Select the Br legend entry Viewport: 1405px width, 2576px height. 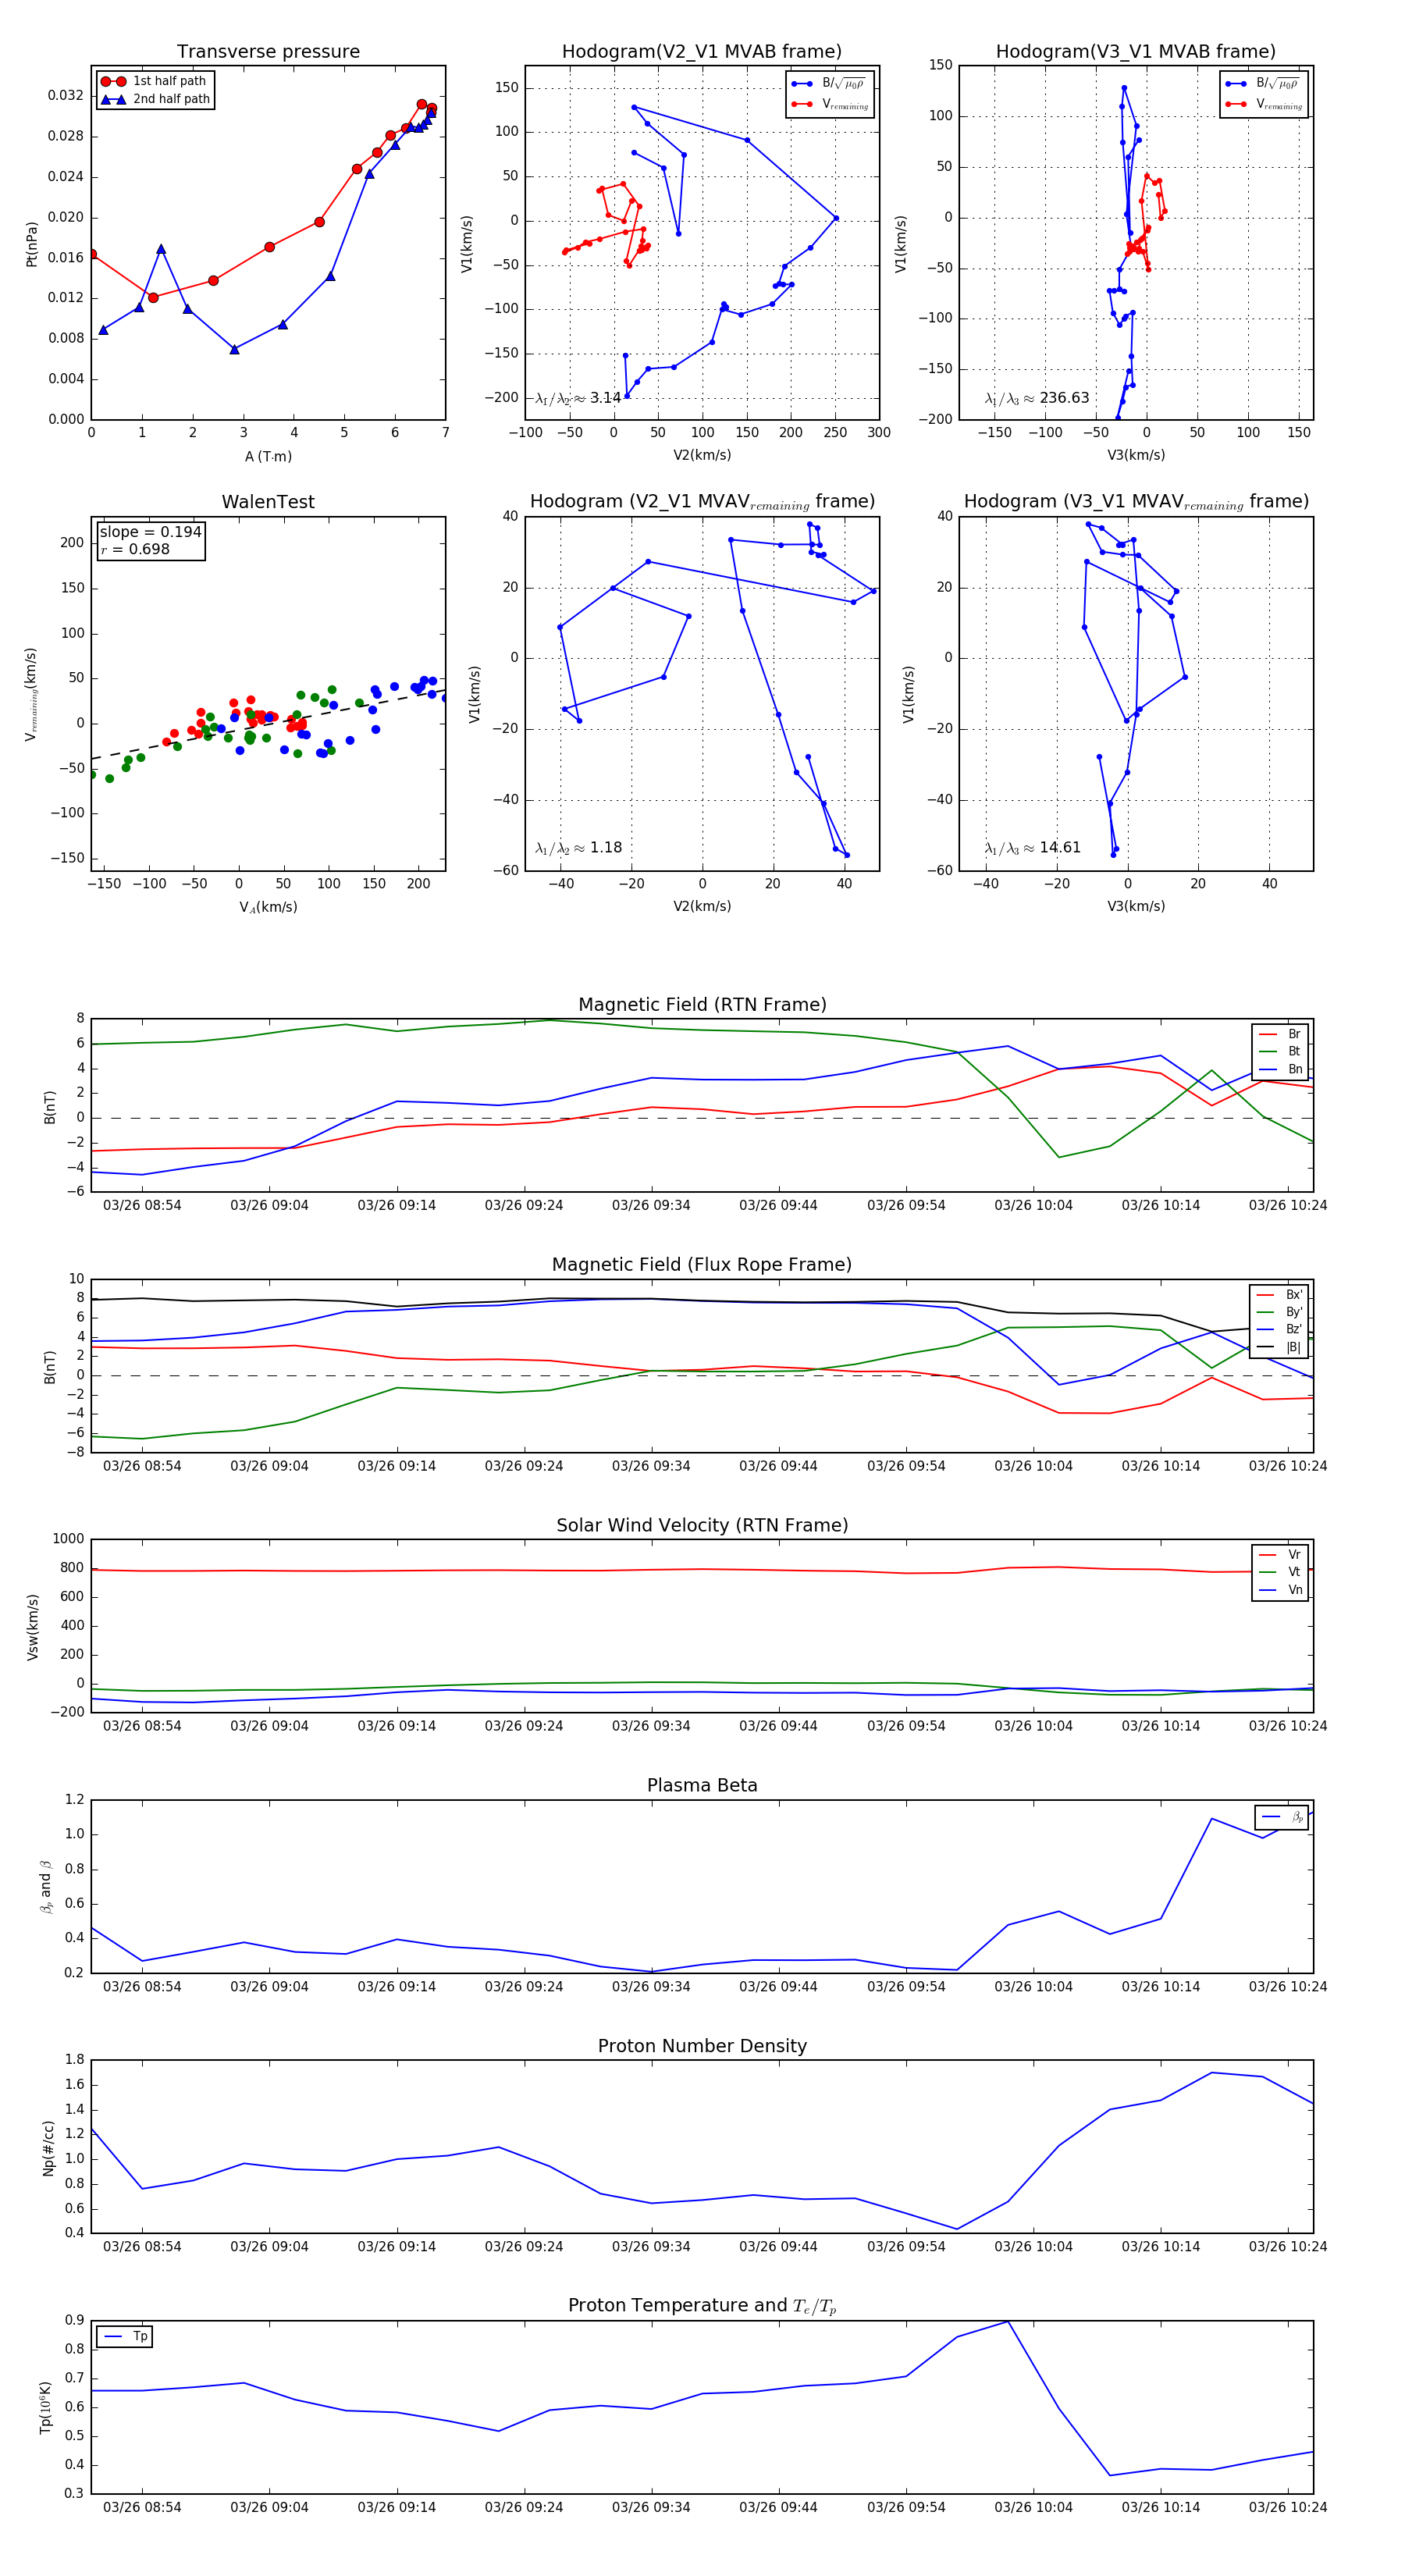1280,1034
